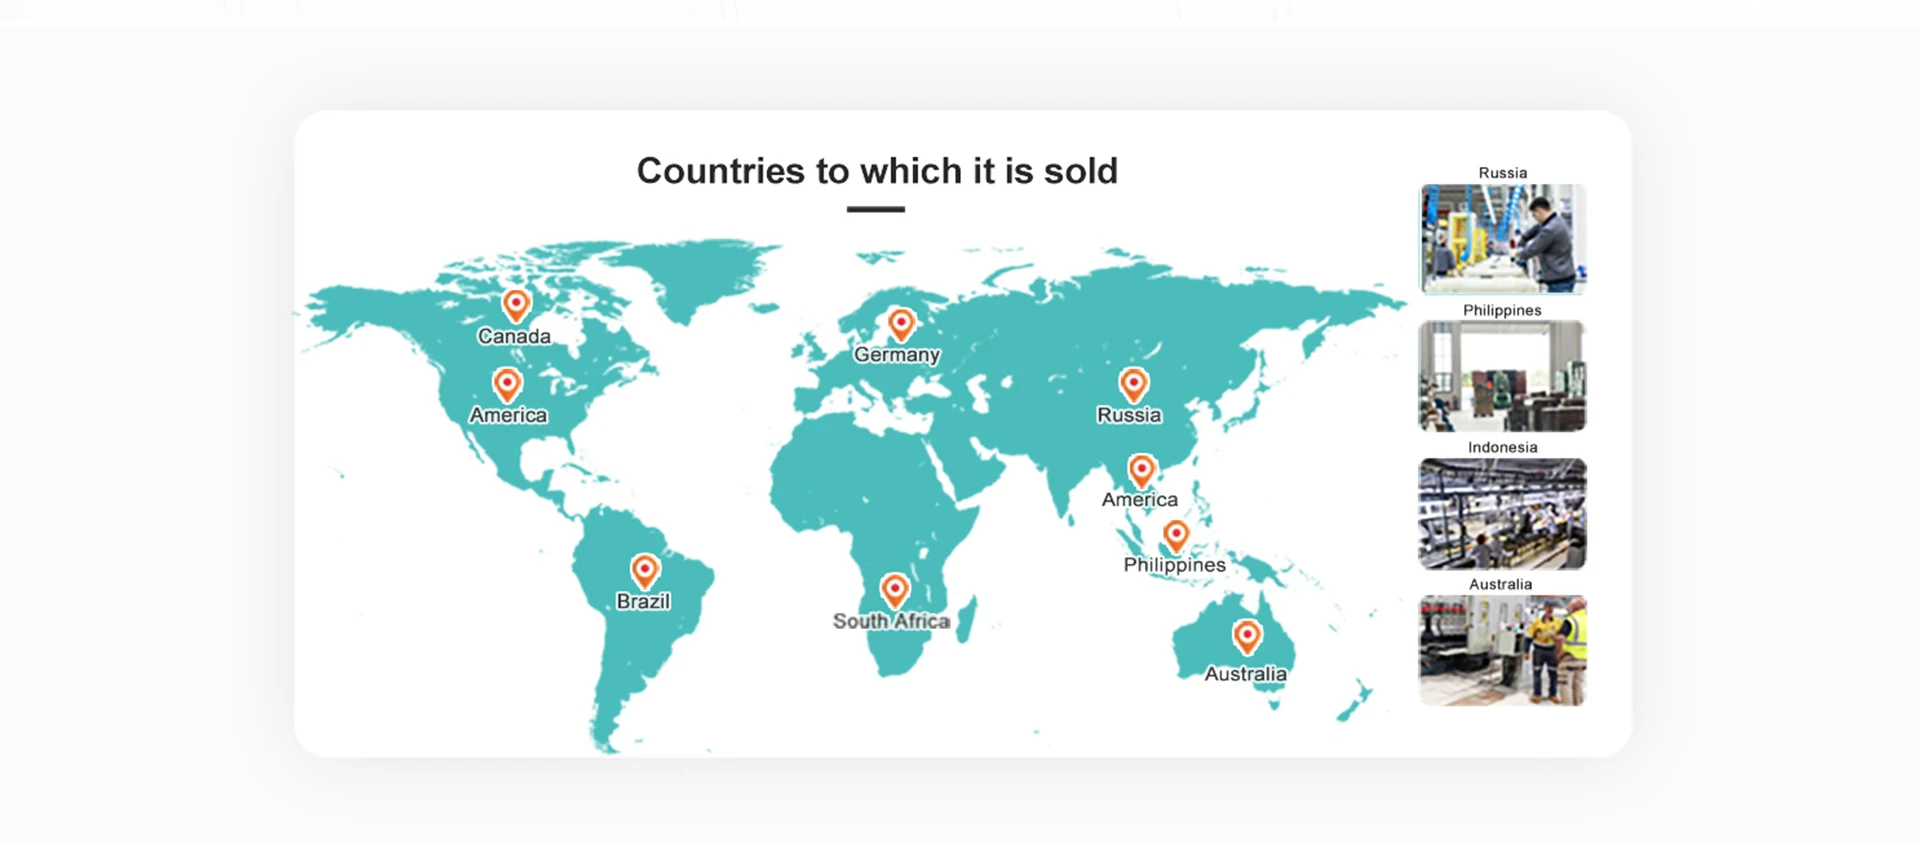Viewport: 1920px width, 855px height.
Task: Click the Canada map pin
Action: coord(516,305)
